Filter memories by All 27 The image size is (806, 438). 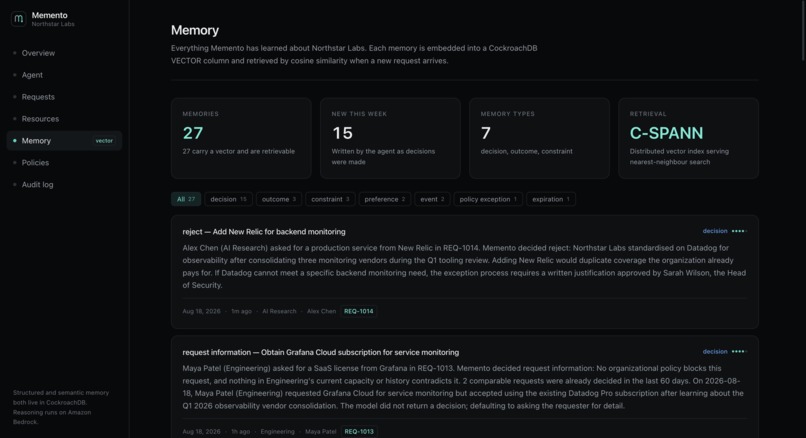tap(186, 199)
